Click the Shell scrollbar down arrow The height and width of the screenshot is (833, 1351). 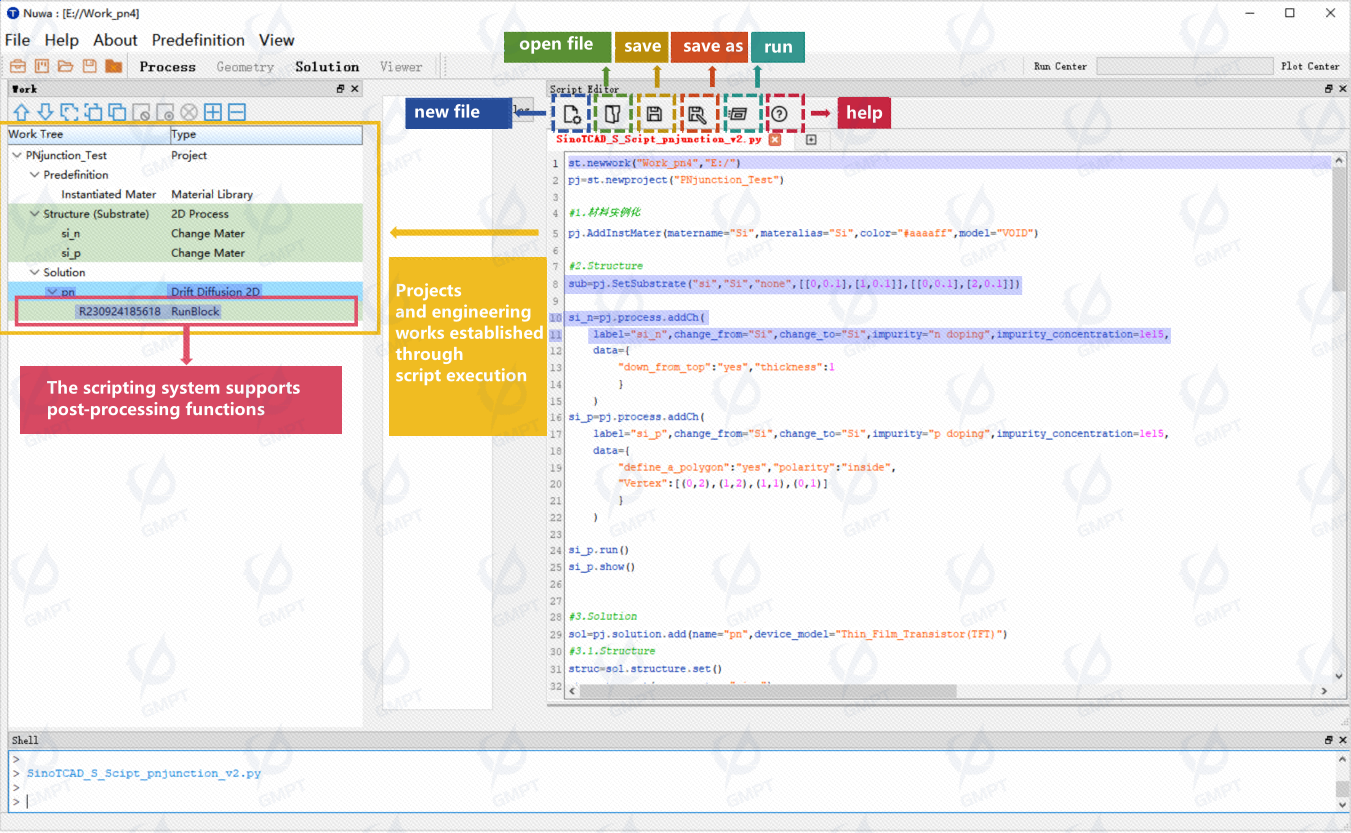point(1342,804)
